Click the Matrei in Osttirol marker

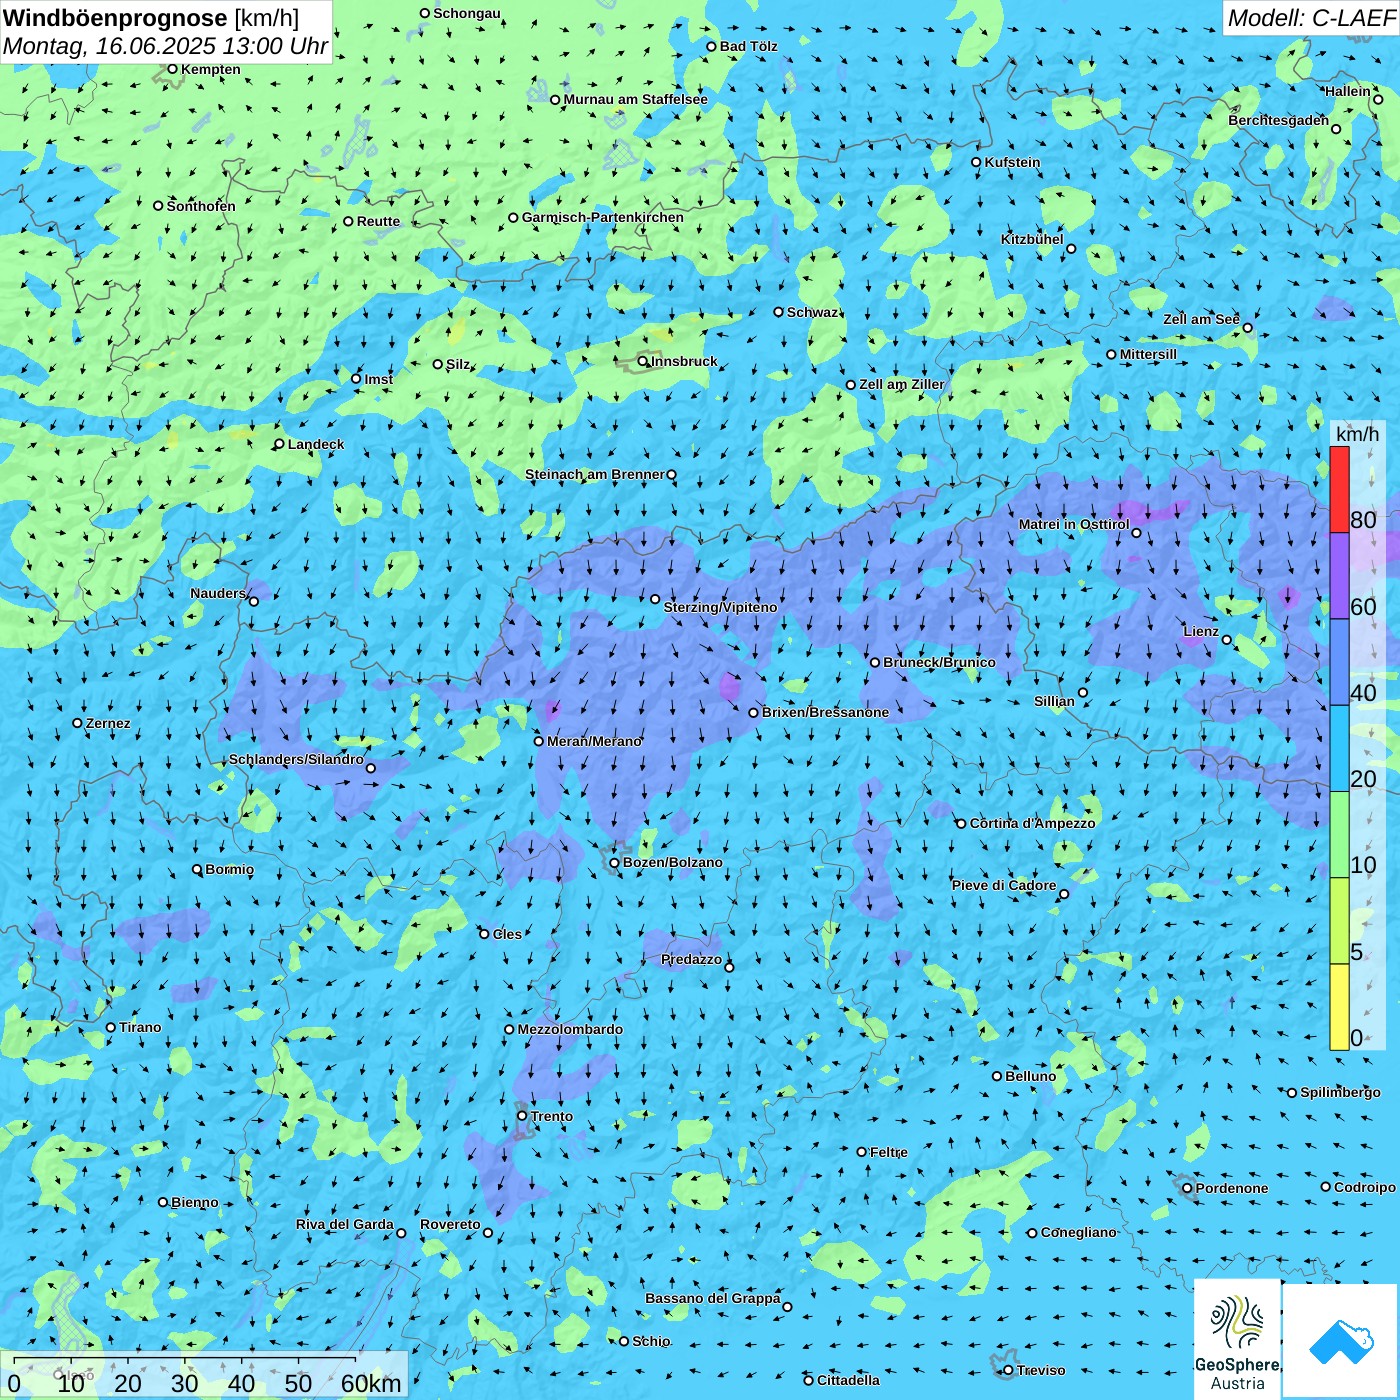(1136, 533)
